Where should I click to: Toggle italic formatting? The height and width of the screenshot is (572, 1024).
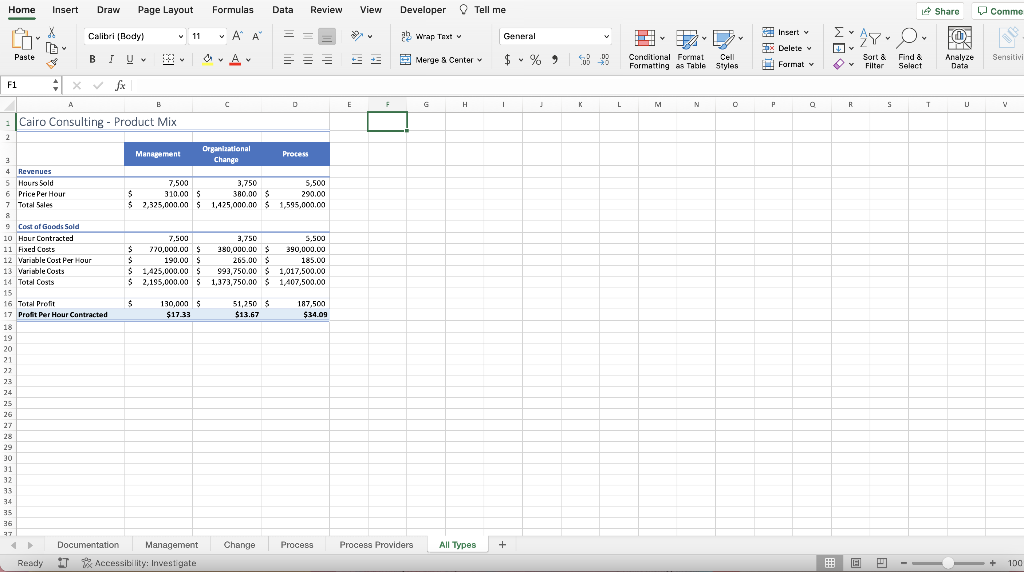coord(111,59)
